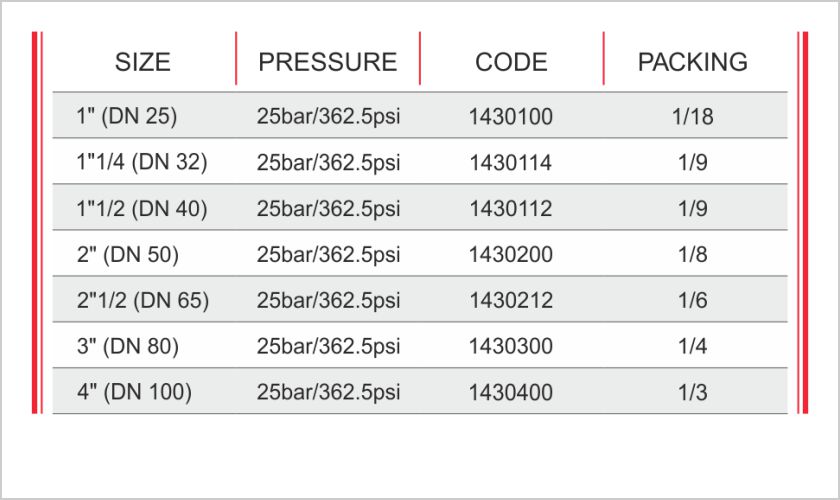Select the 2"1/2 (DN 65) size cell
Image resolution: width=840 pixels, height=500 pixels.
142,301
